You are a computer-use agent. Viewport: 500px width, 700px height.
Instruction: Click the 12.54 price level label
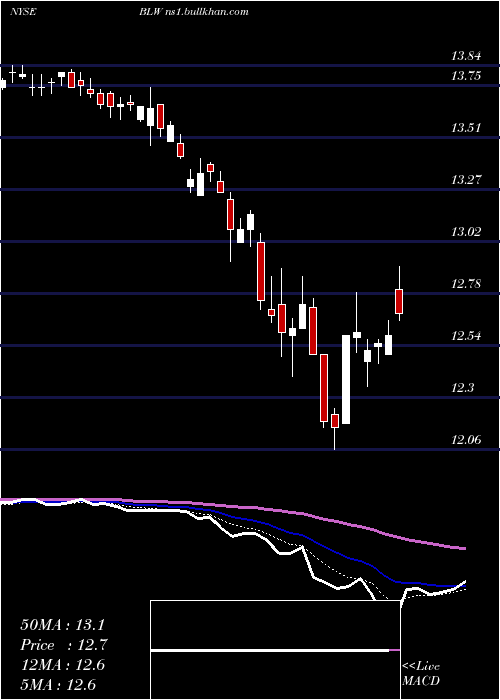pyautogui.click(x=466, y=336)
